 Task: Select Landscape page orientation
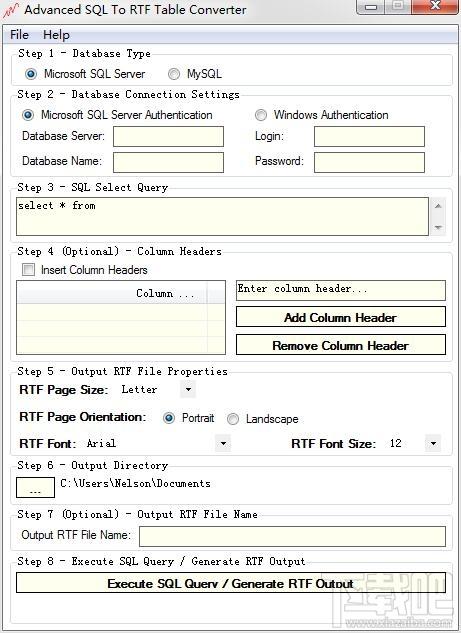click(x=233, y=419)
